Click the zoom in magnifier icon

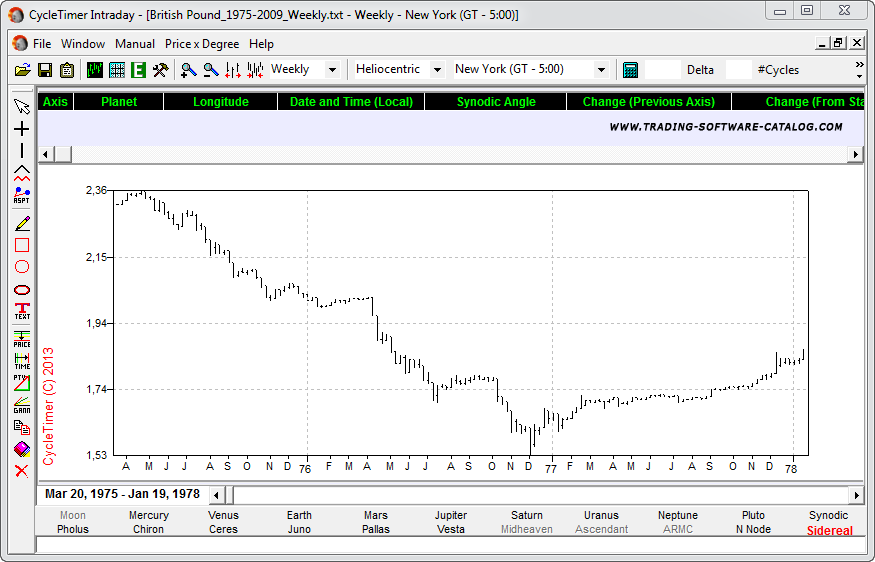pos(188,70)
